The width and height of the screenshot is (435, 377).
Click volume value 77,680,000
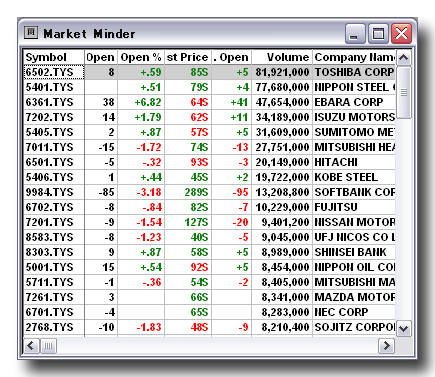tap(283, 87)
